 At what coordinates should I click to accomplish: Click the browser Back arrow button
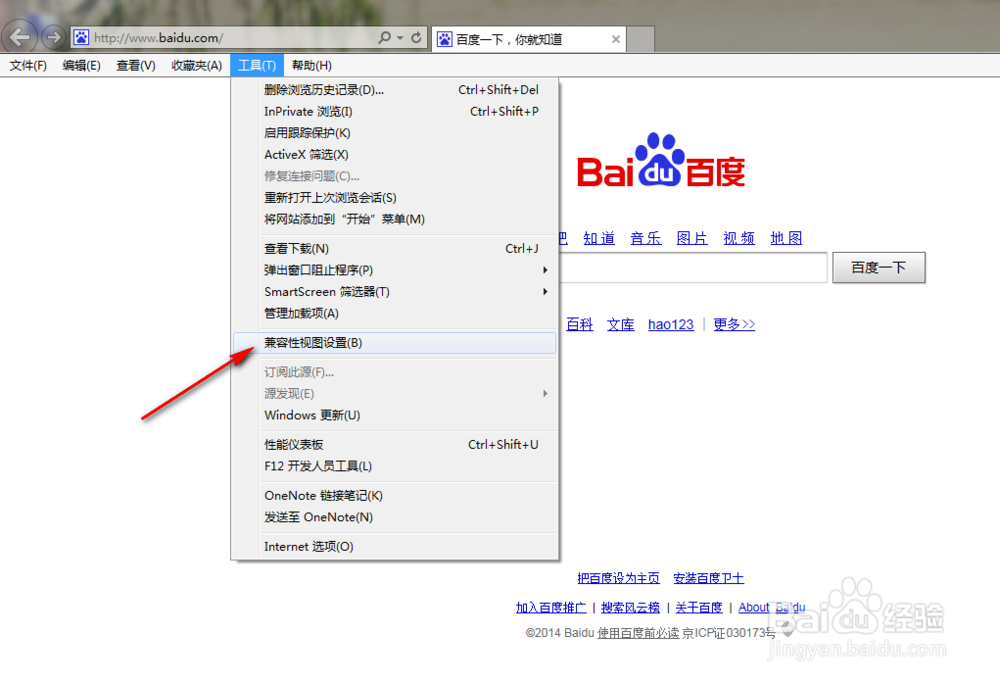20,37
